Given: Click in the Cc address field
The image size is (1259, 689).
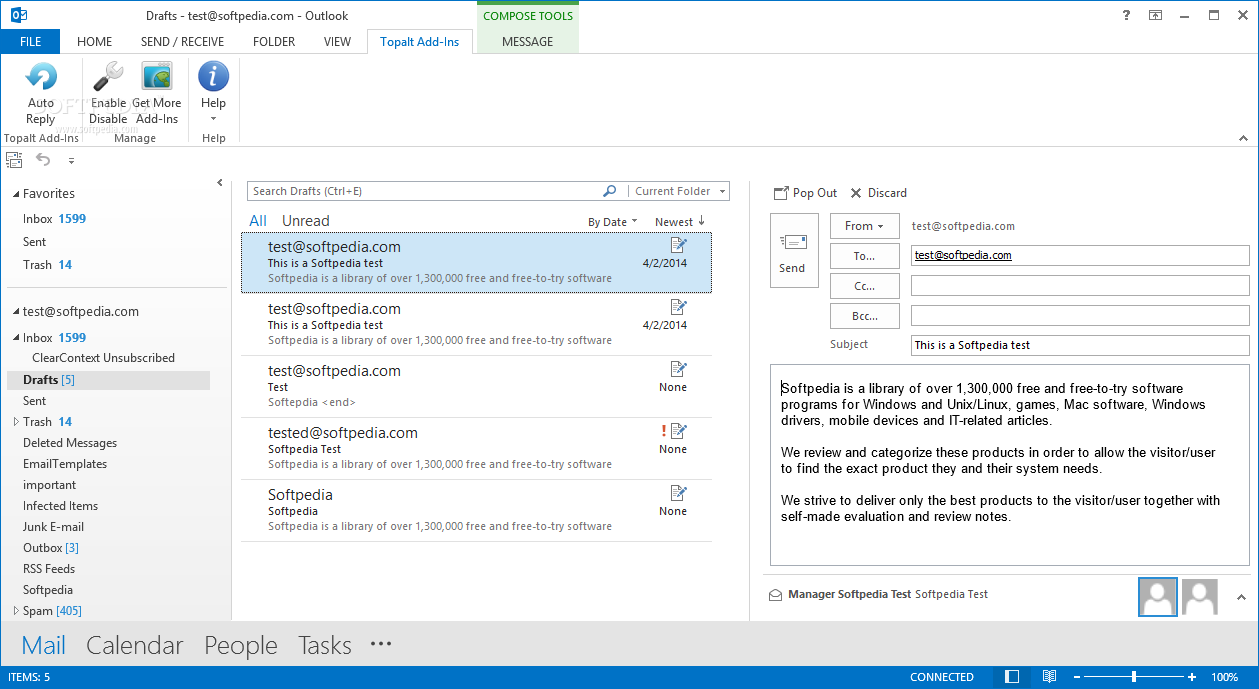Looking at the screenshot, I should (1080, 286).
